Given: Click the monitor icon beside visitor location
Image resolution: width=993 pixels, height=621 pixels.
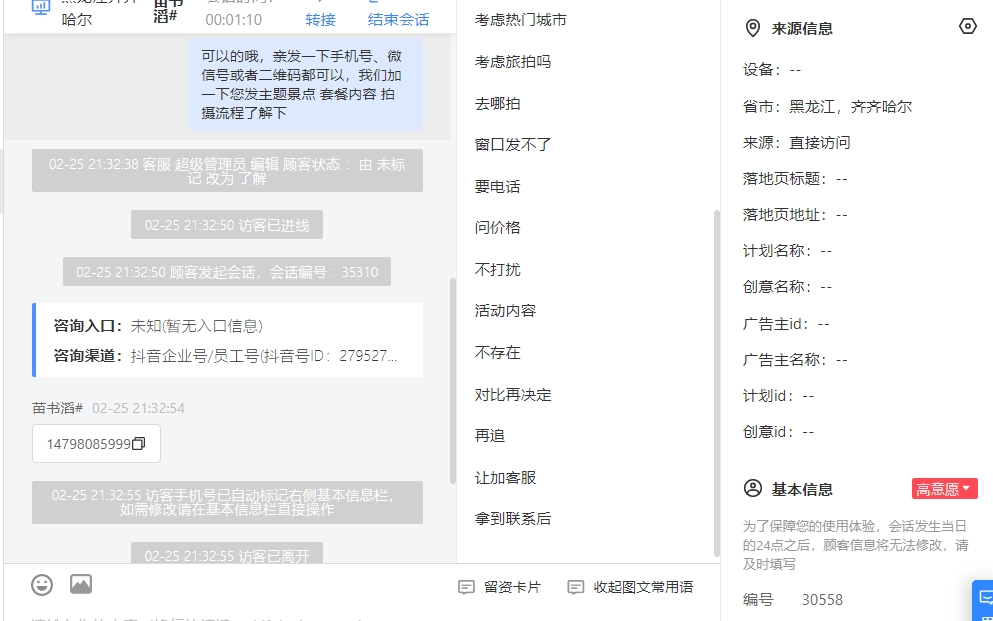Looking at the screenshot, I should [41, 8].
